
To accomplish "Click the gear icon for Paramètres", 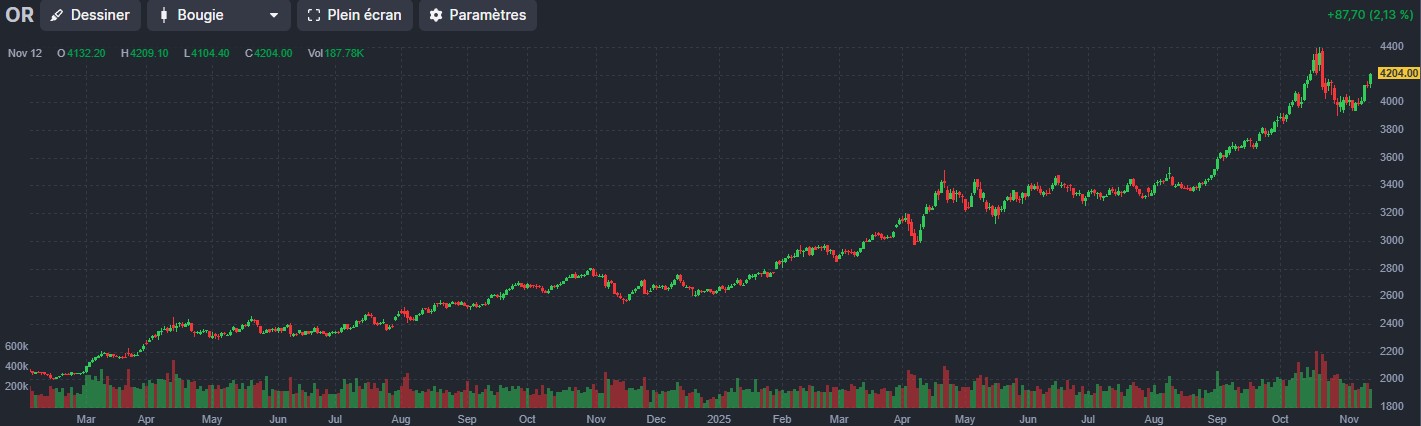I will coord(435,16).
